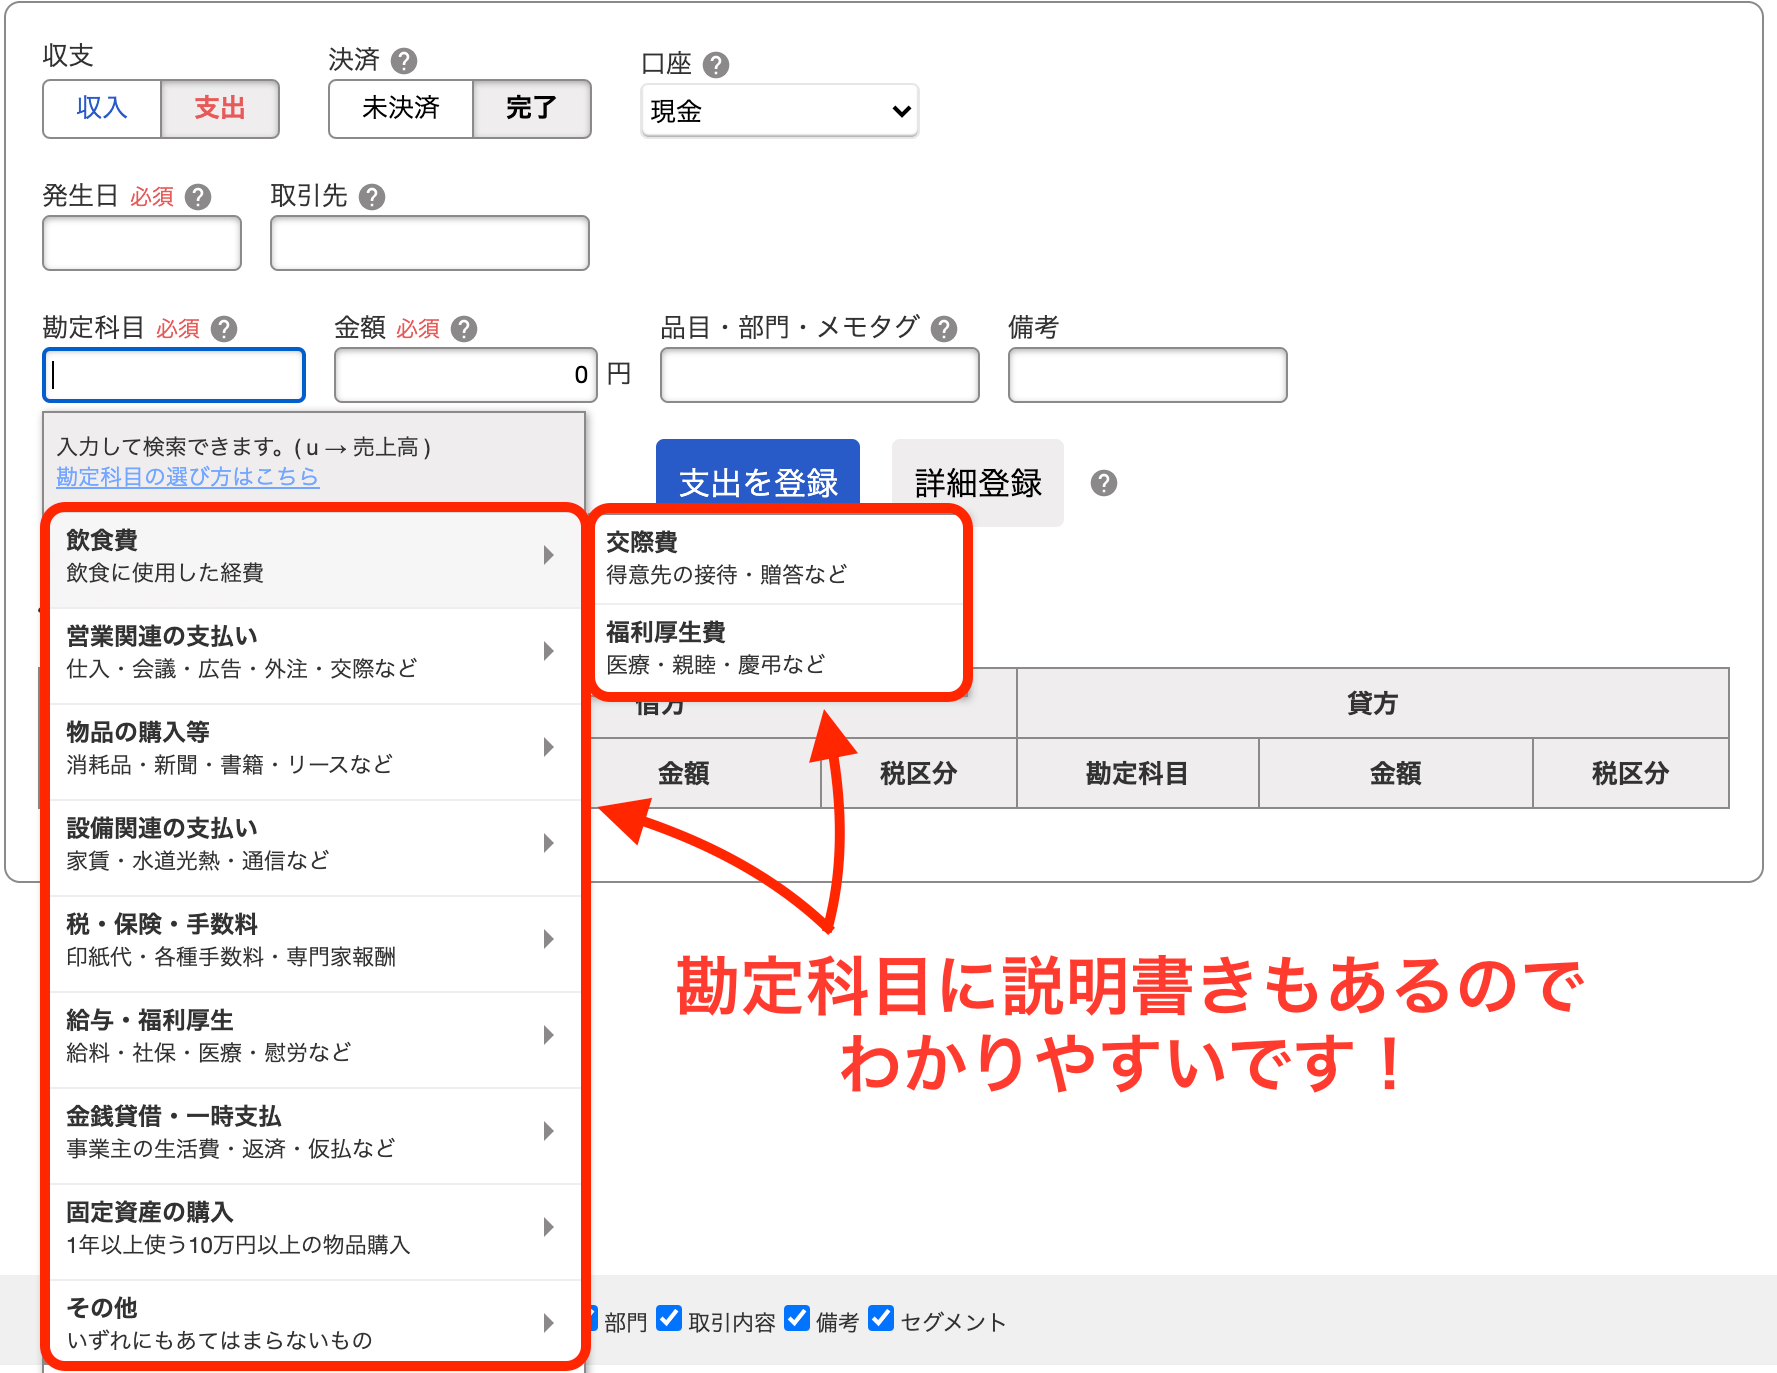Click inside the 備考 input field
Viewport: 1777px width, 1373px height.
click(x=1146, y=375)
